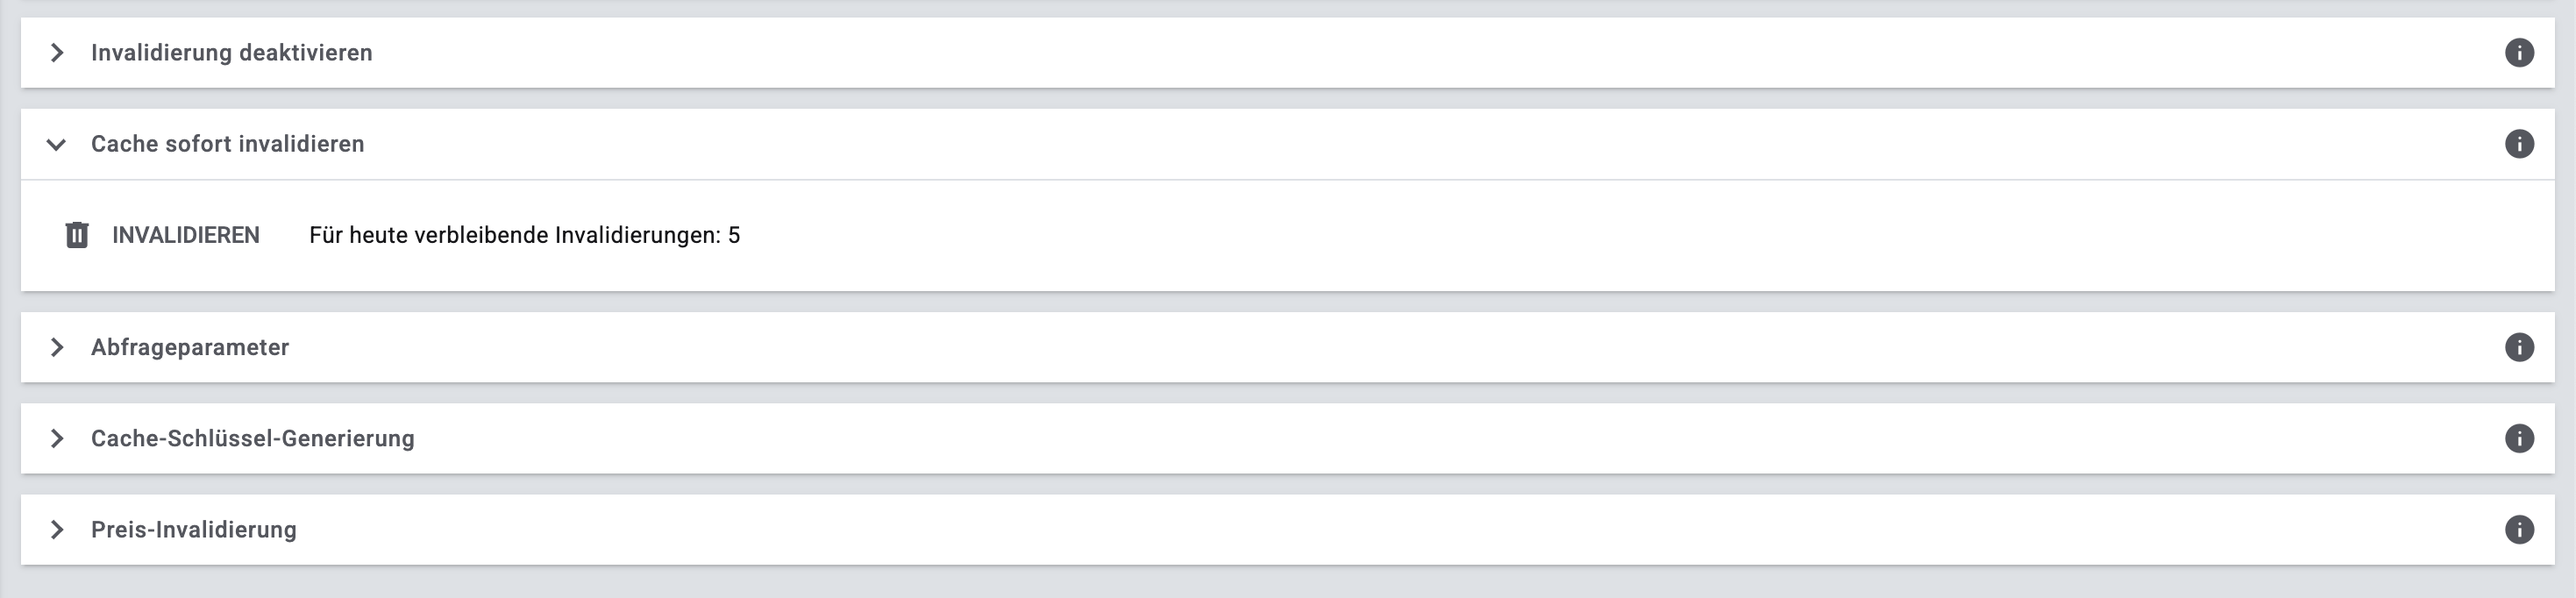The width and height of the screenshot is (2576, 598).
Task: Collapse the Cache sofort invalidieren chevron
Action: tap(57, 144)
